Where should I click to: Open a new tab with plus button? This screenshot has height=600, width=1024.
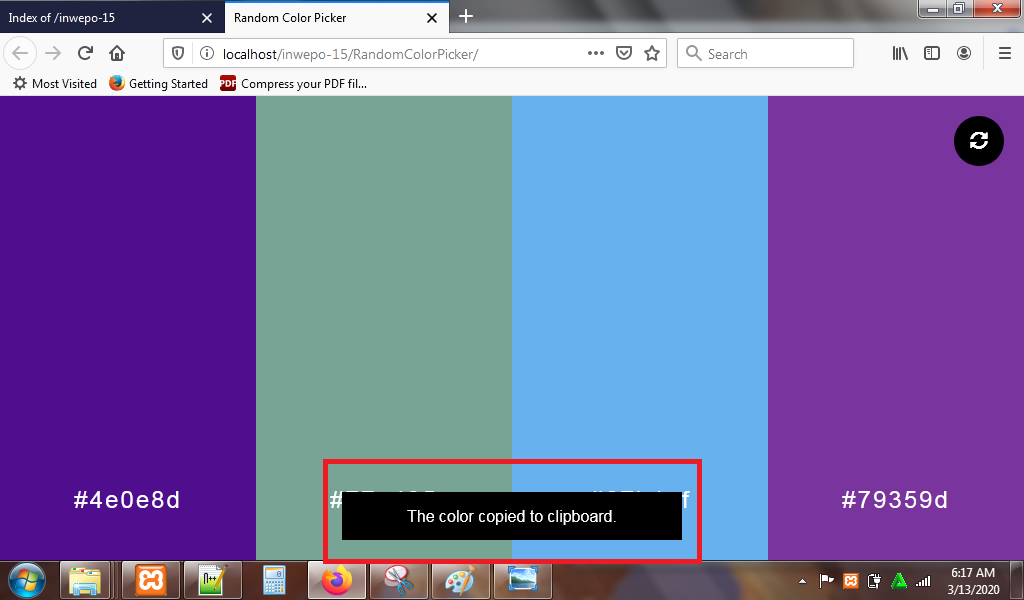click(x=466, y=16)
